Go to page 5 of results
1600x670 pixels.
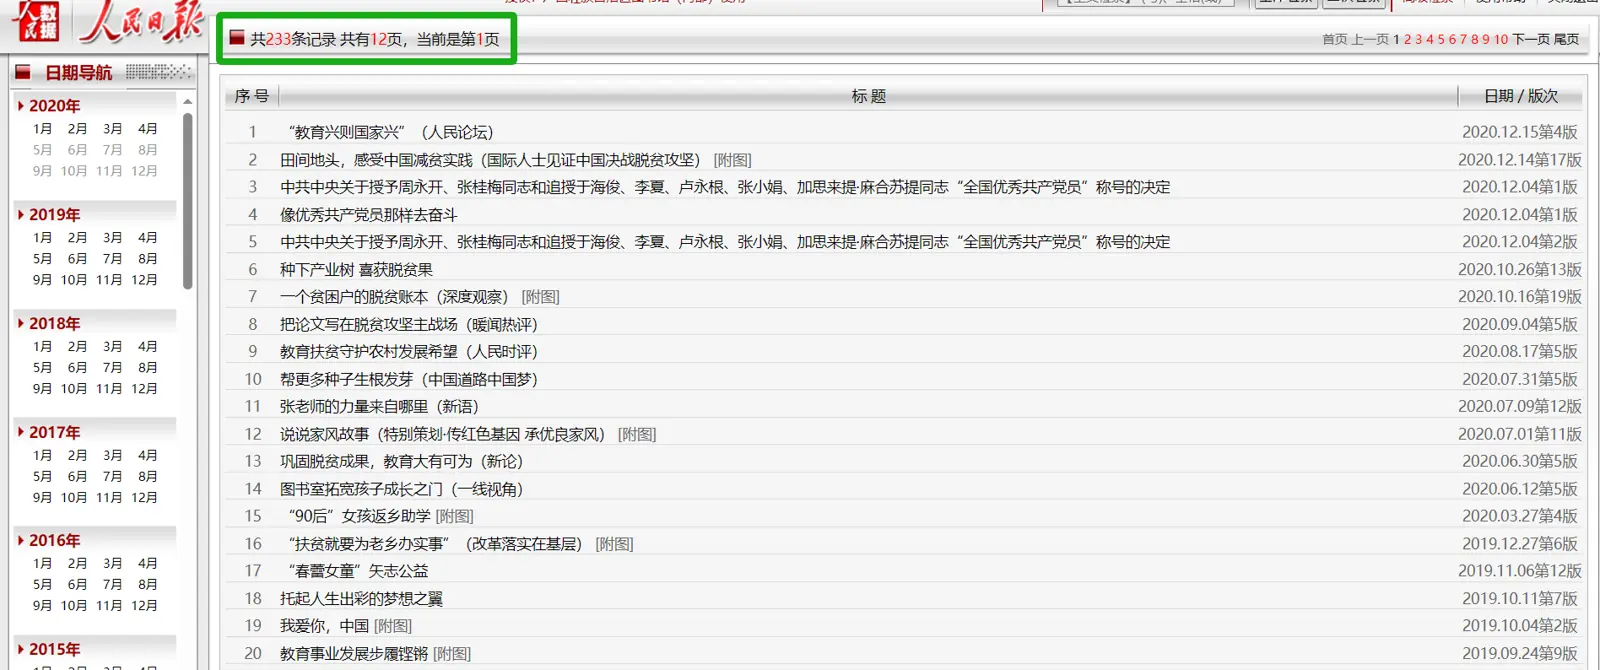[1441, 40]
